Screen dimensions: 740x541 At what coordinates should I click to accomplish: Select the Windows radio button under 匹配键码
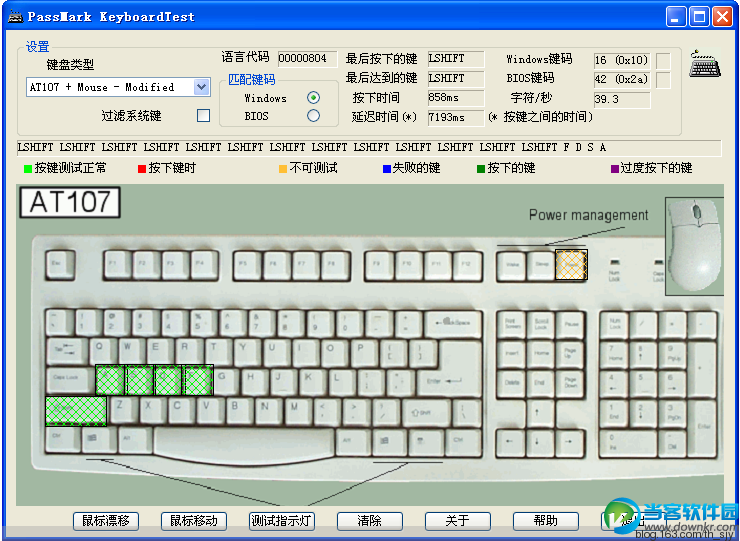tap(313, 98)
